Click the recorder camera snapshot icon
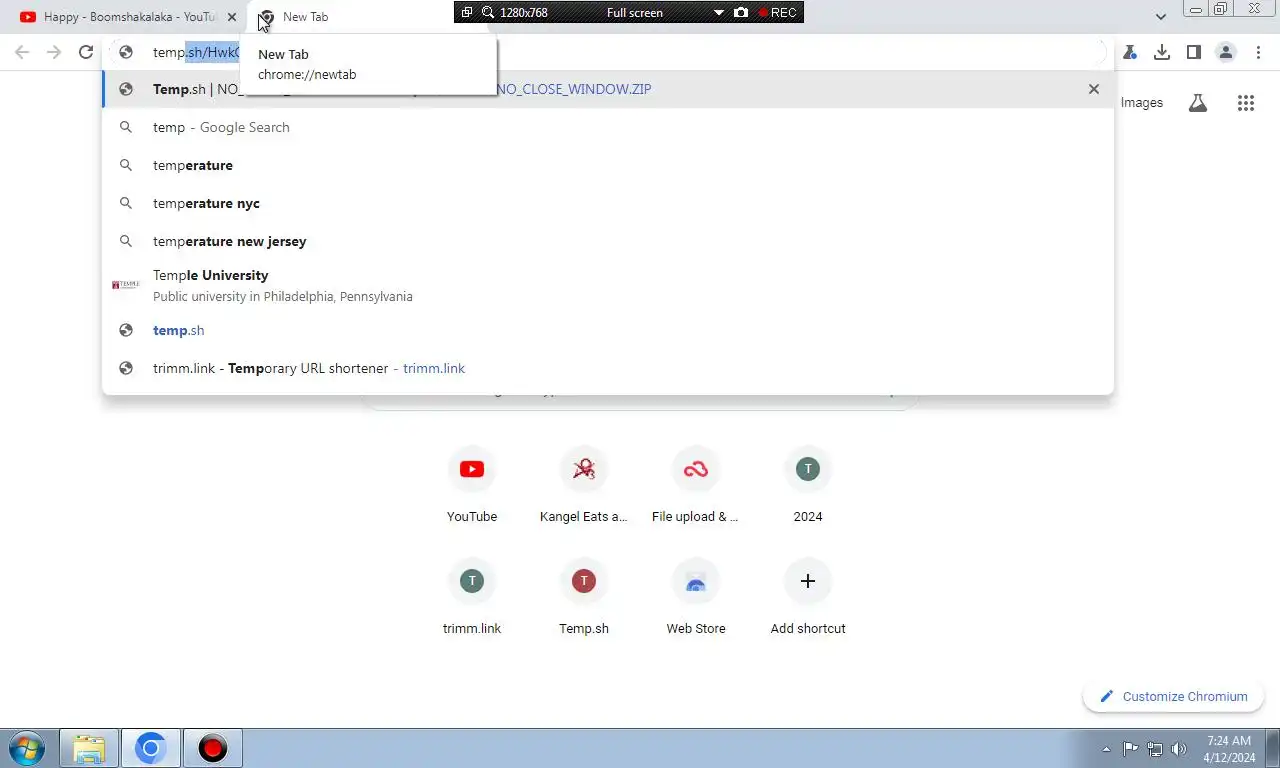This screenshot has height=768, width=1280. [x=741, y=13]
